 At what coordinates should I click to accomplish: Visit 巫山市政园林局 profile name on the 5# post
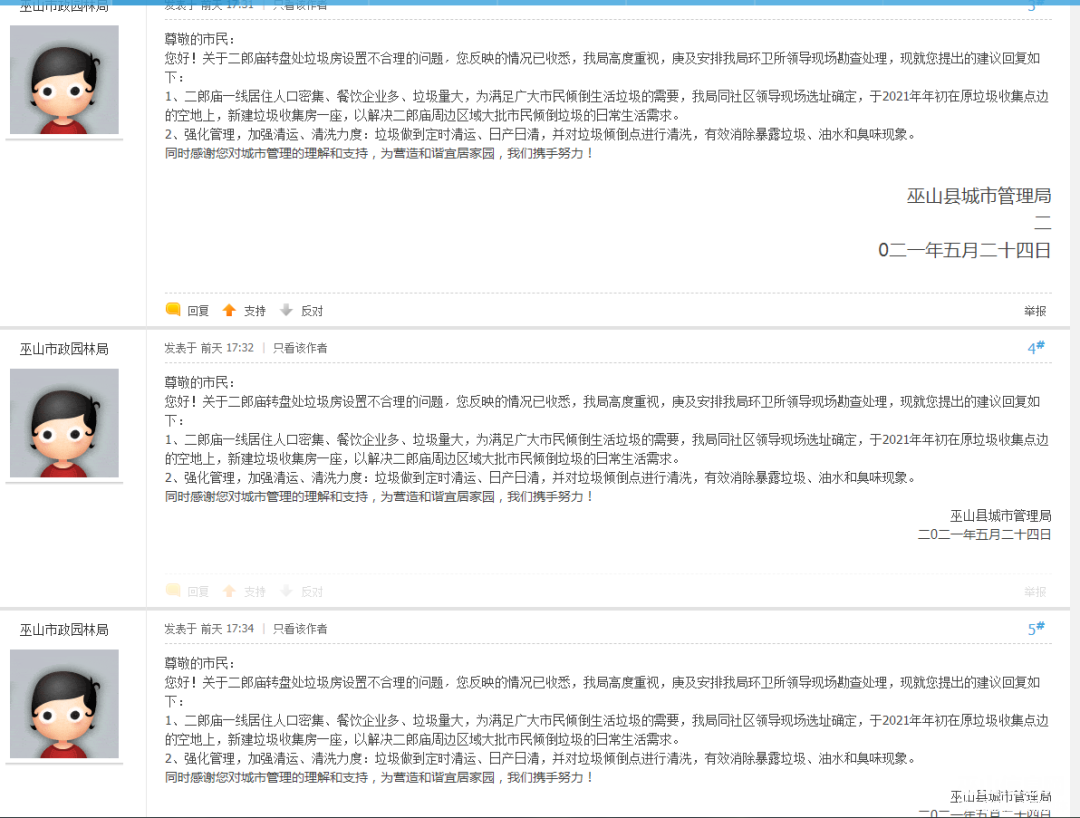[x=64, y=630]
